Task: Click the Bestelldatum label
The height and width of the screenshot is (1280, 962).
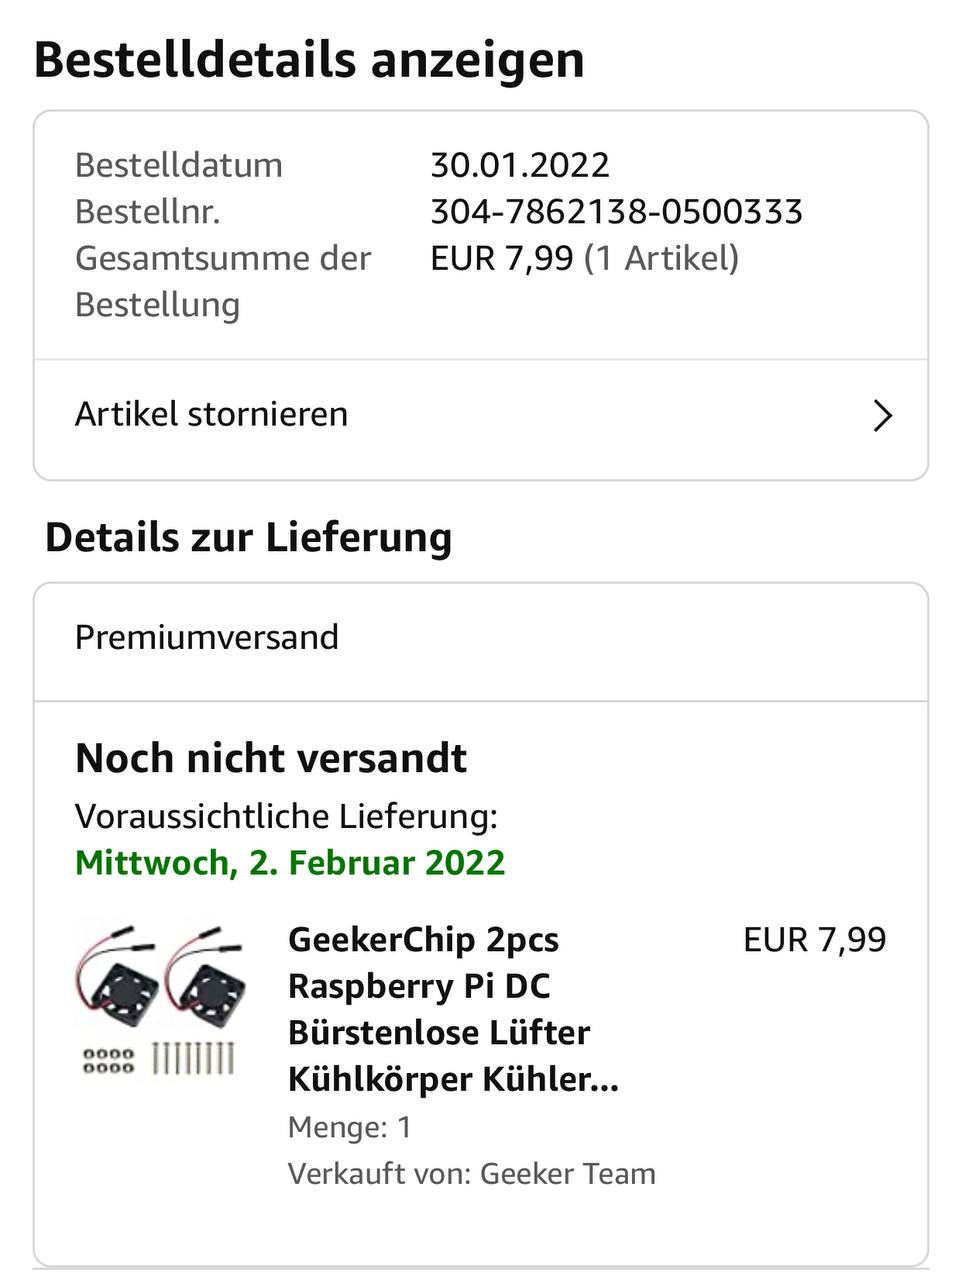Action: coord(179,165)
